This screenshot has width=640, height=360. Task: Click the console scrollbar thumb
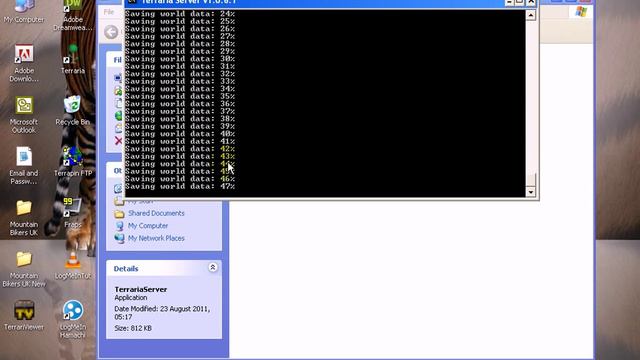530,180
